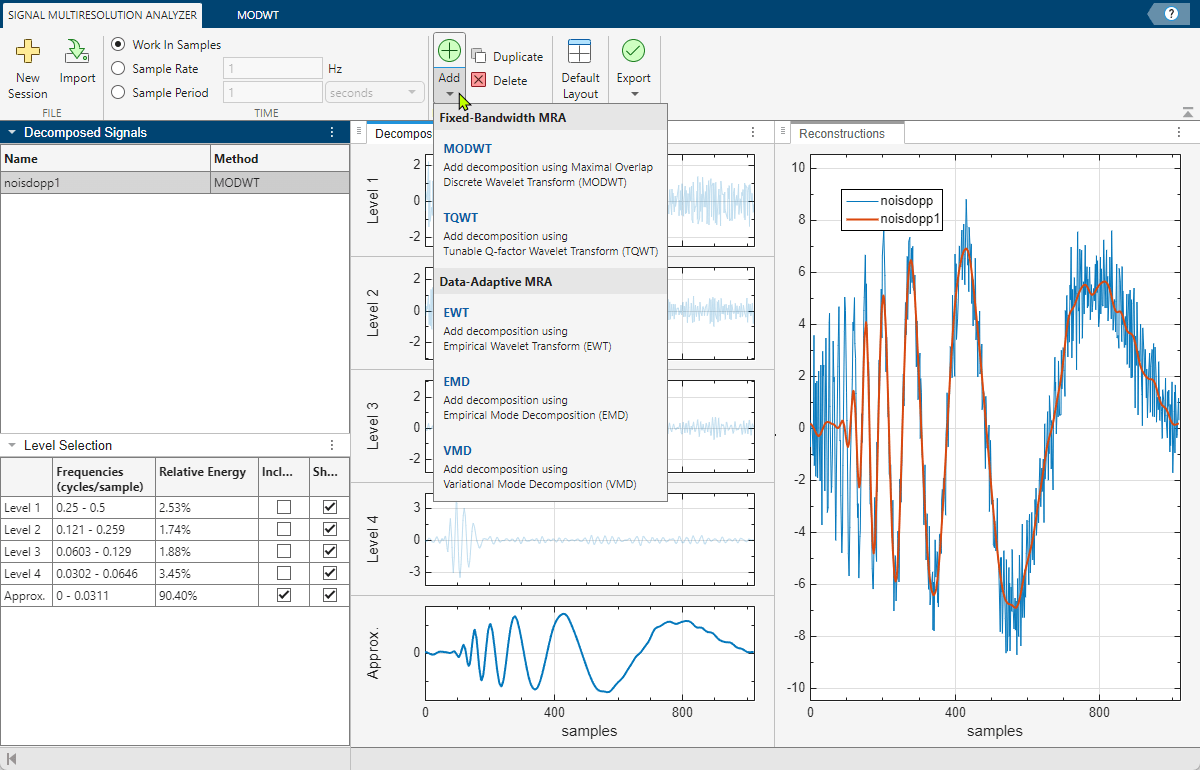Choose EMD from the Add menu
1200x770 pixels.
456,382
